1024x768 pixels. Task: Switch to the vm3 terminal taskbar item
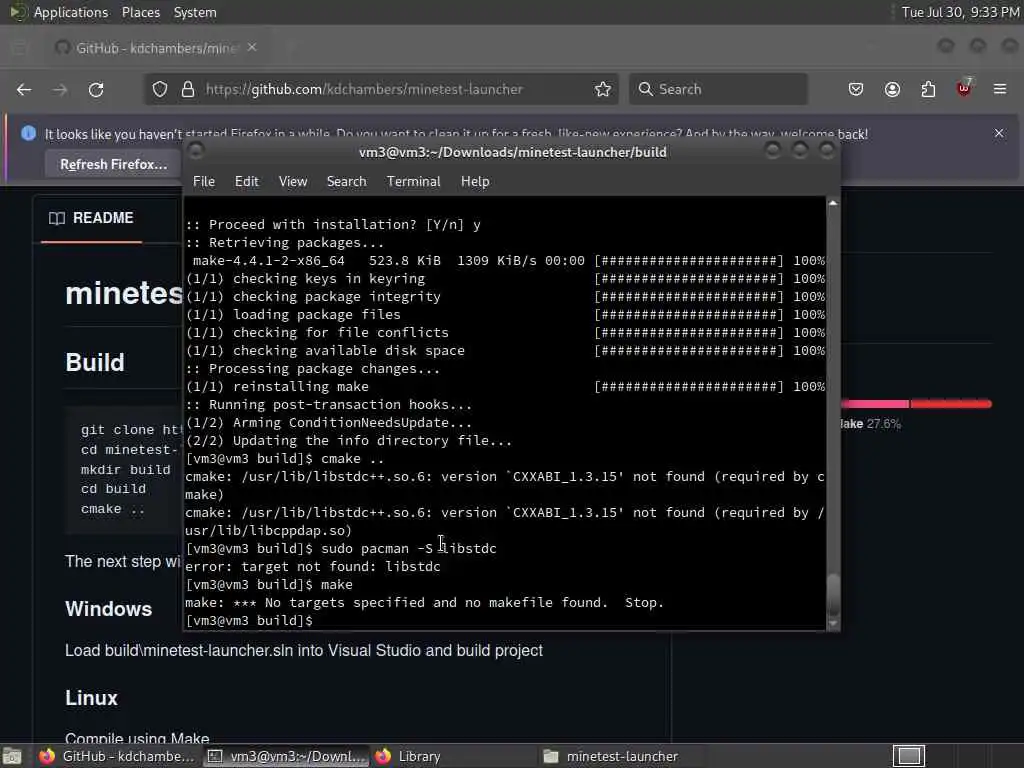(x=286, y=756)
